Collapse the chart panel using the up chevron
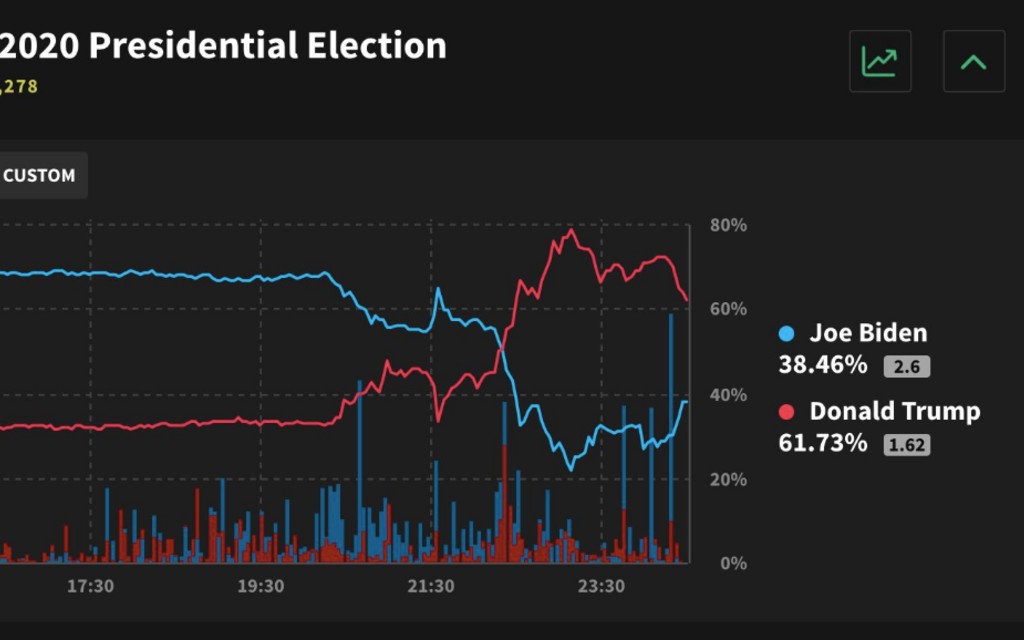This screenshot has width=1024, height=640. (973, 60)
